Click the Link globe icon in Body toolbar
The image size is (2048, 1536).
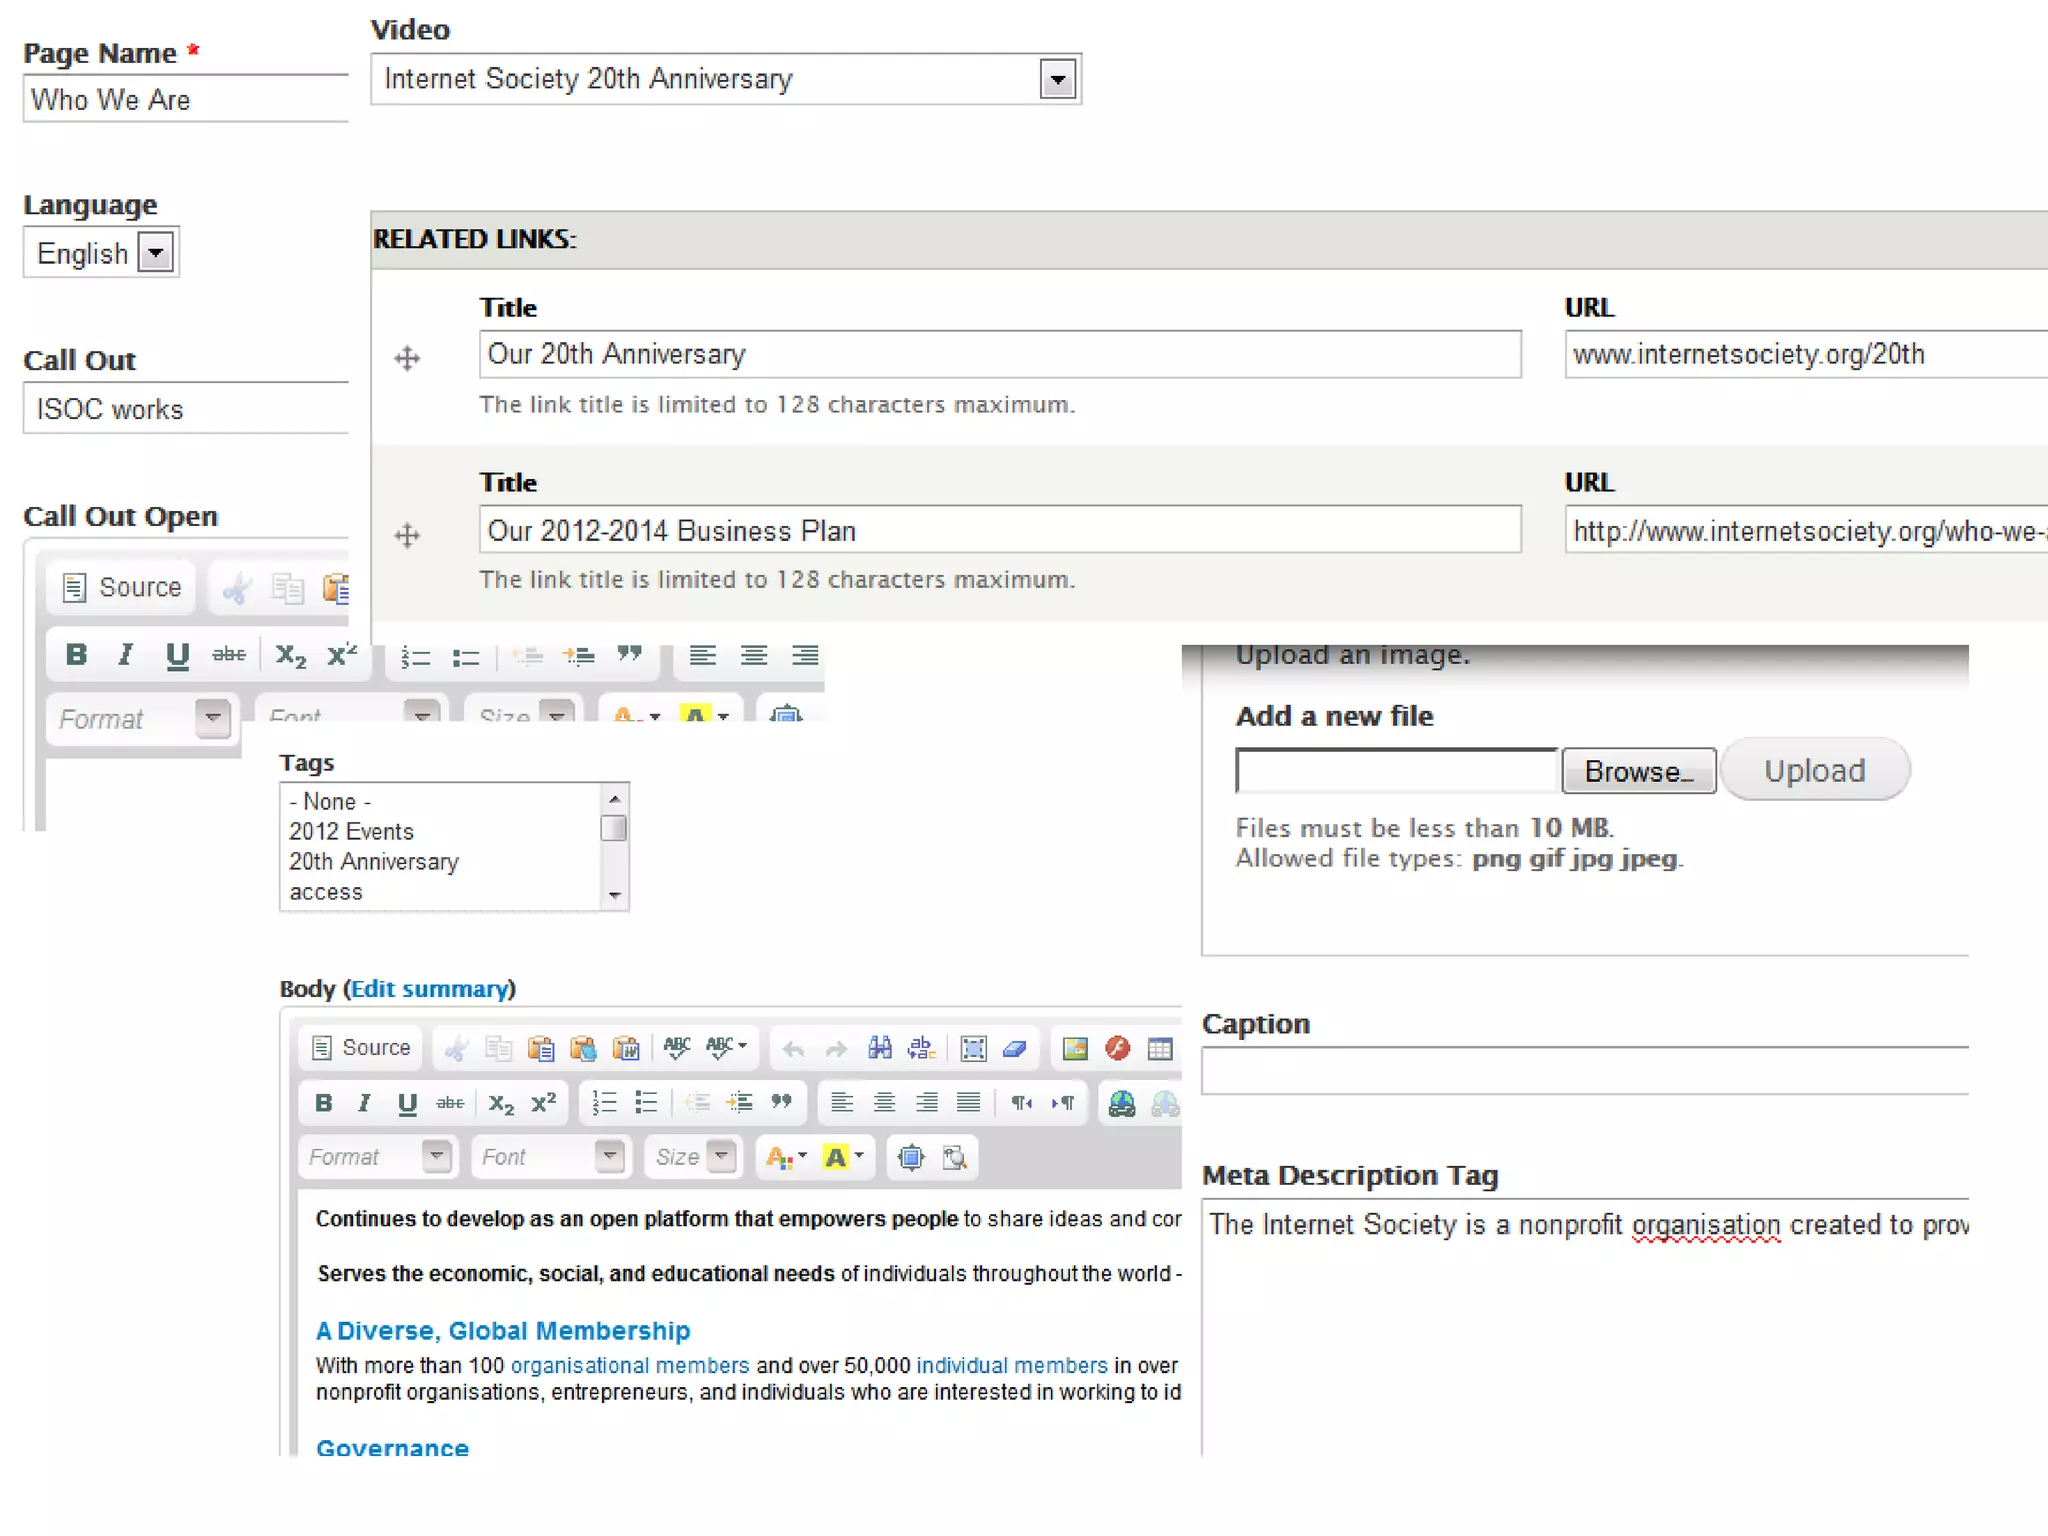[x=1122, y=1102]
